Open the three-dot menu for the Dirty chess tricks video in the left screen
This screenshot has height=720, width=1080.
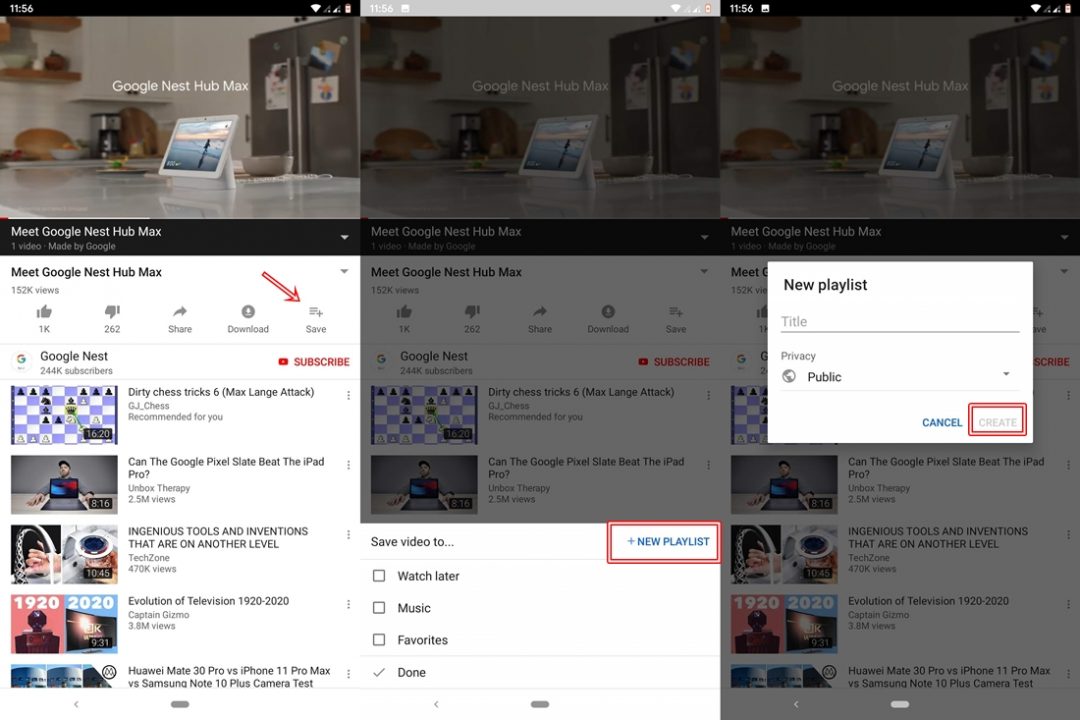[x=349, y=395]
